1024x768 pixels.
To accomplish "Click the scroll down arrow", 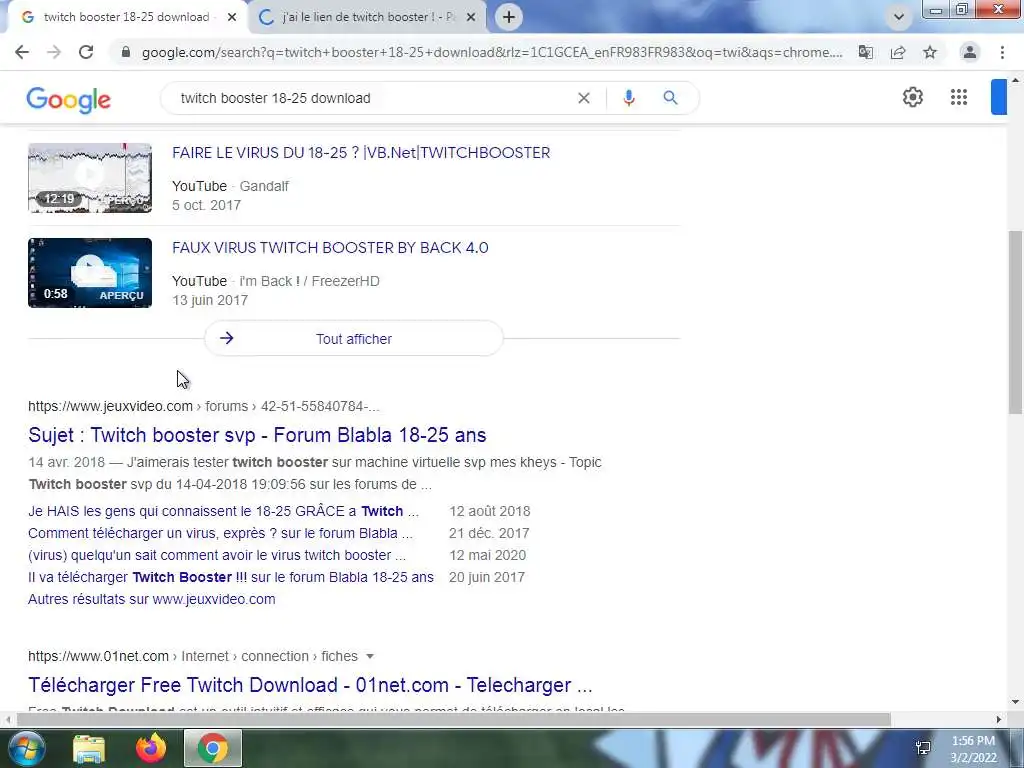I will (x=1015, y=702).
